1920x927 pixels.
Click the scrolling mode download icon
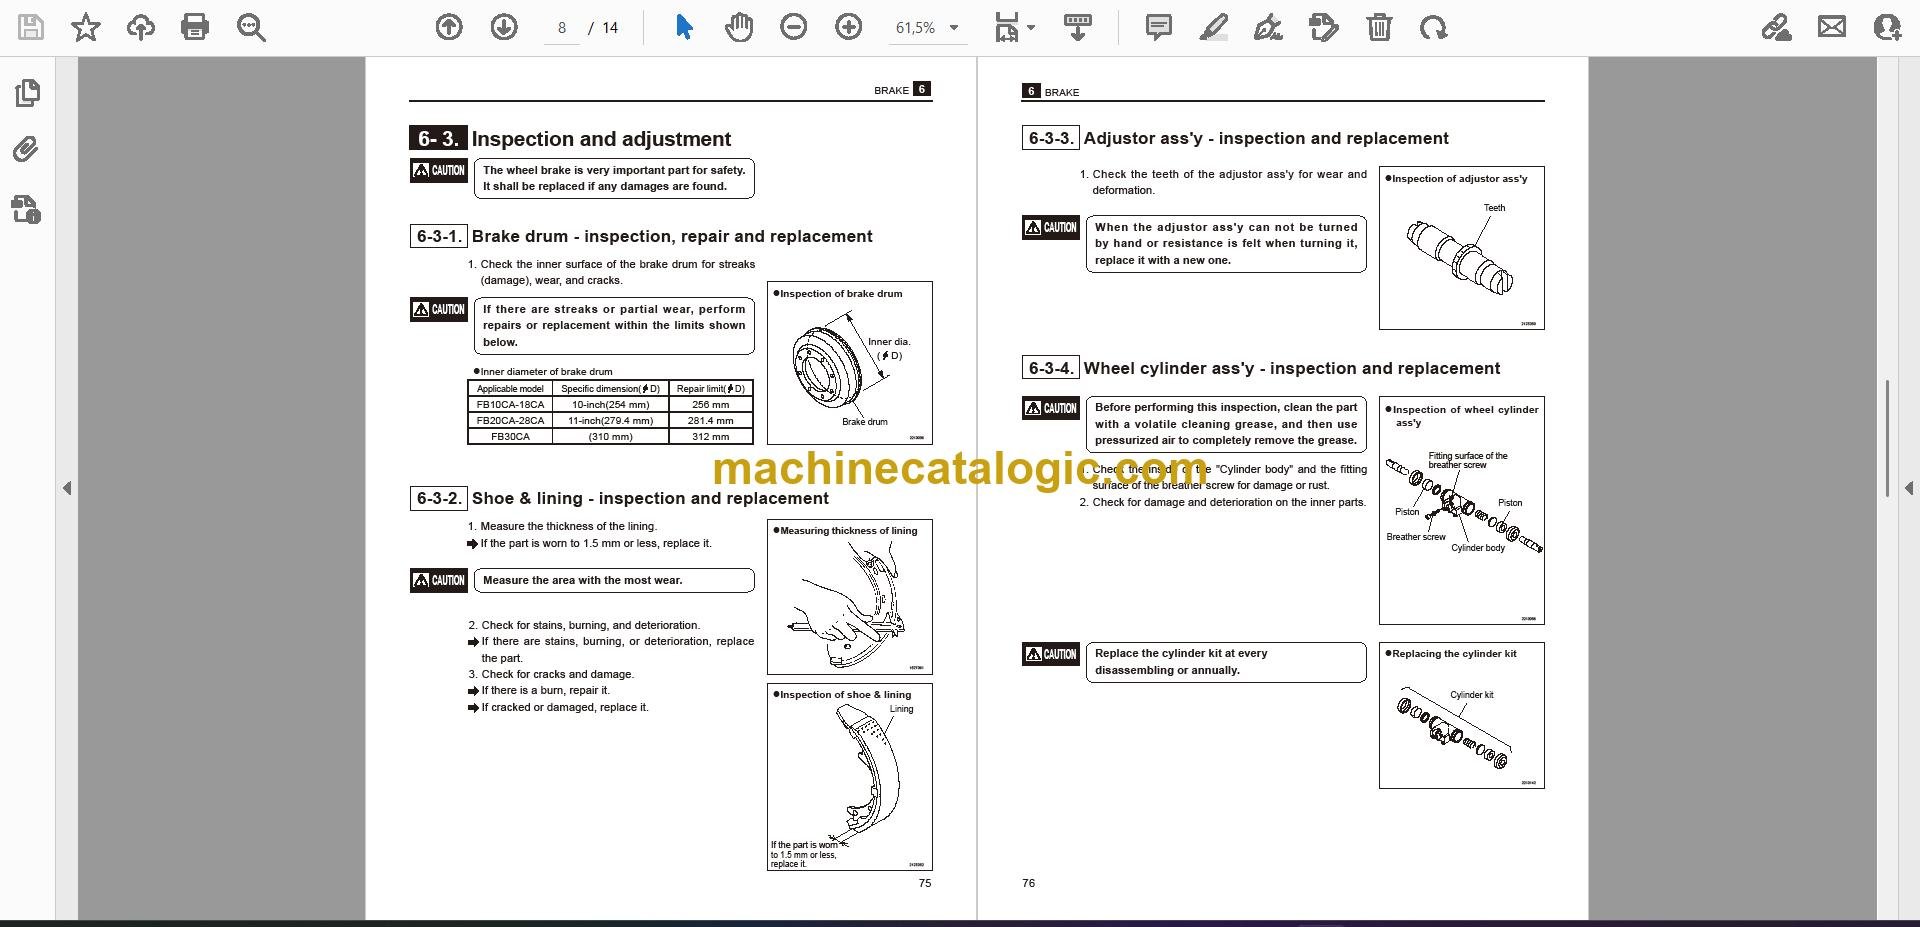tap(1078, 27)
